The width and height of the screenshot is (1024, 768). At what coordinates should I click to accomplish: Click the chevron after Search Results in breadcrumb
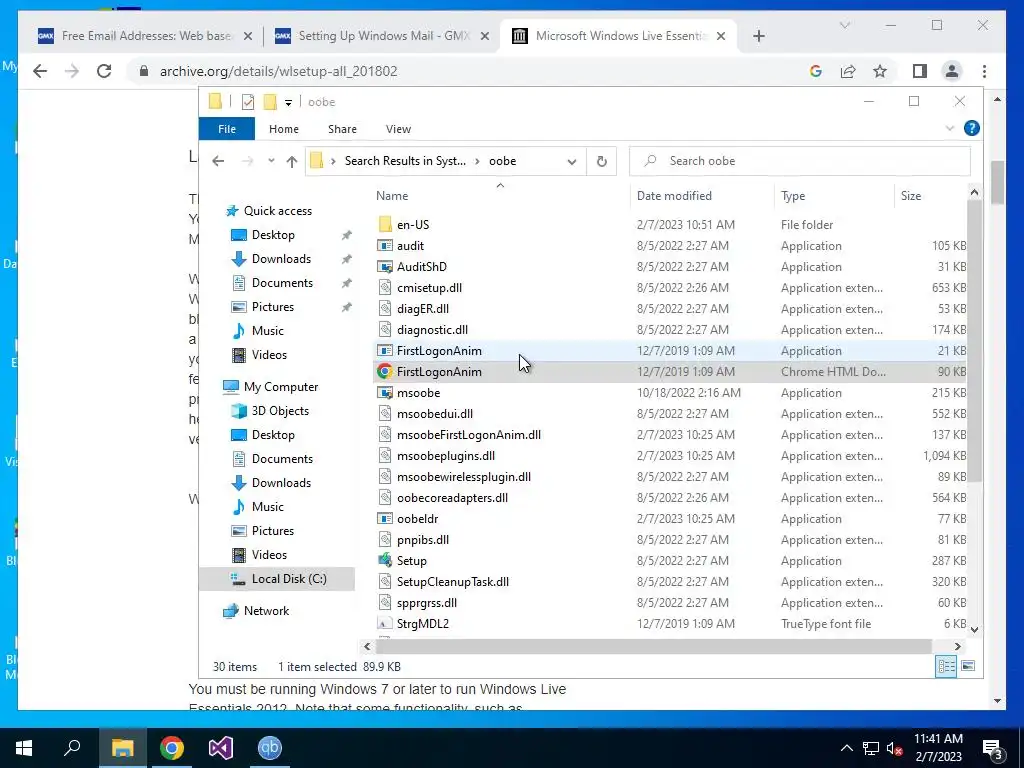477,161
